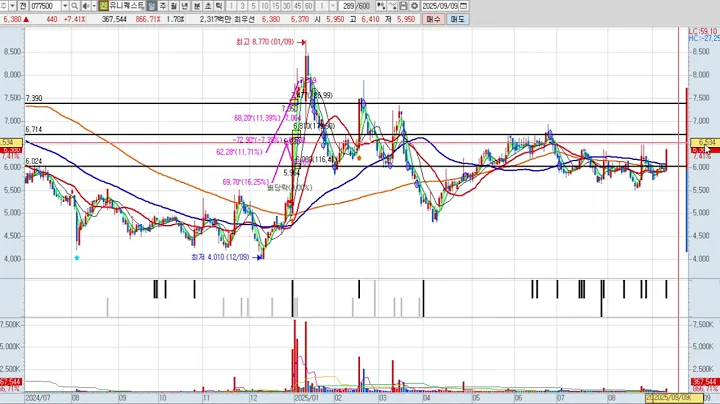Click the save chart floppy icon
The width and height of the screenshot is (720, 404).
click(403, 6)
